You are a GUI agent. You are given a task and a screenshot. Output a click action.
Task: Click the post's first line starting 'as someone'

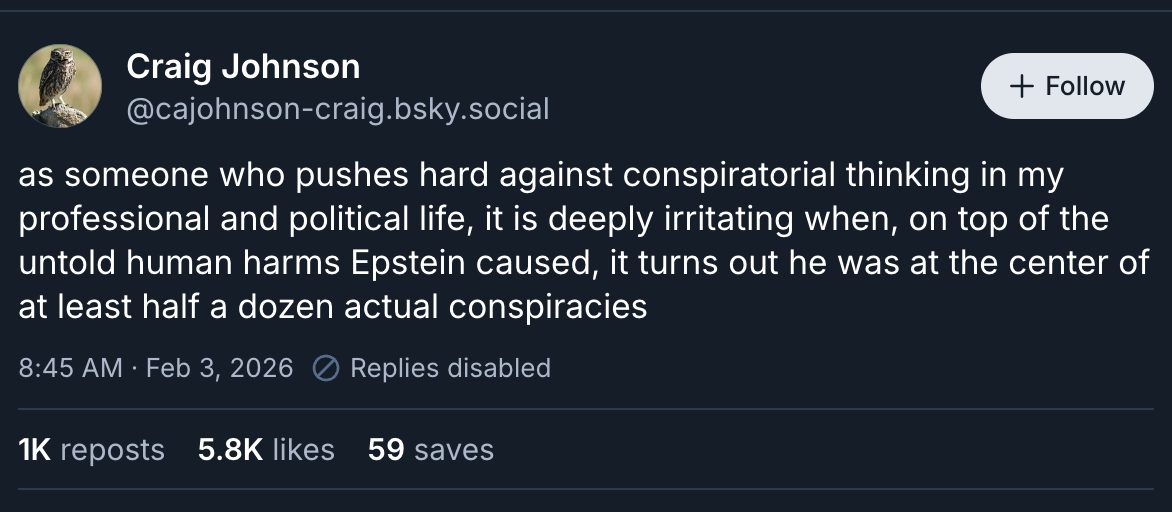coord(540,175)
